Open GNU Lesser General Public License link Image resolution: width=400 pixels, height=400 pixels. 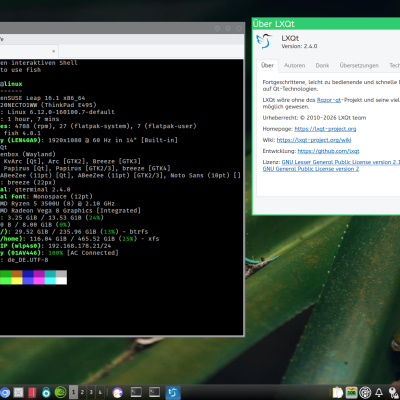[x=341, y=162]
